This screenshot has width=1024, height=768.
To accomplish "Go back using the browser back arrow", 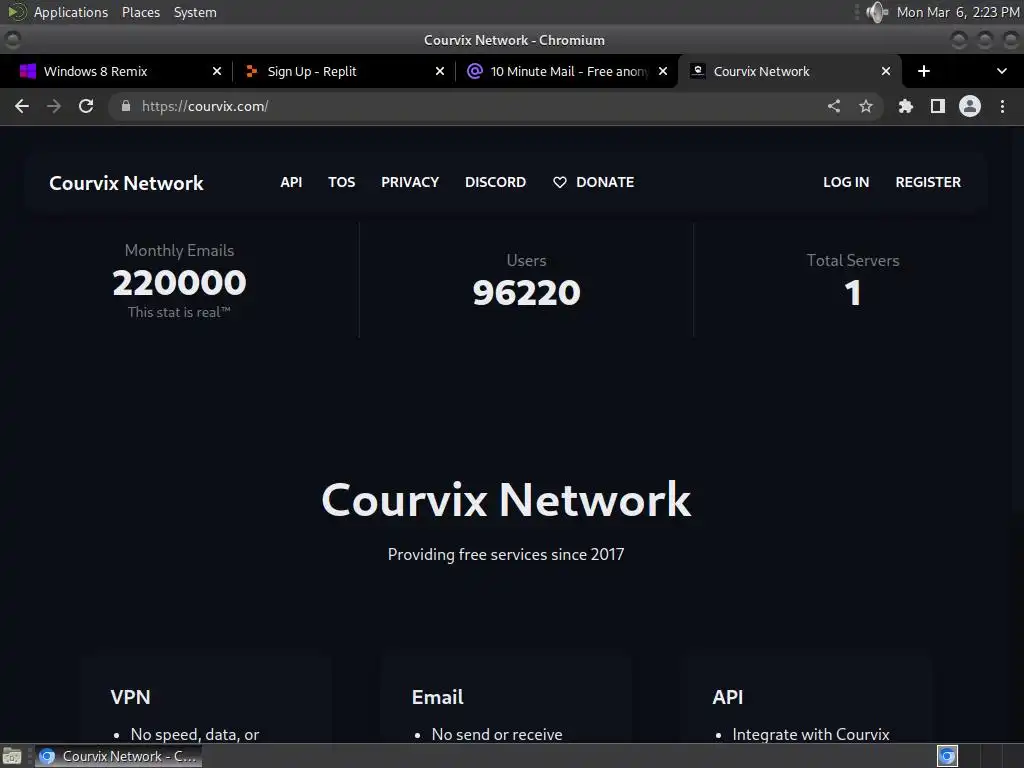I will pyautogui.click(x=22, y=106).
